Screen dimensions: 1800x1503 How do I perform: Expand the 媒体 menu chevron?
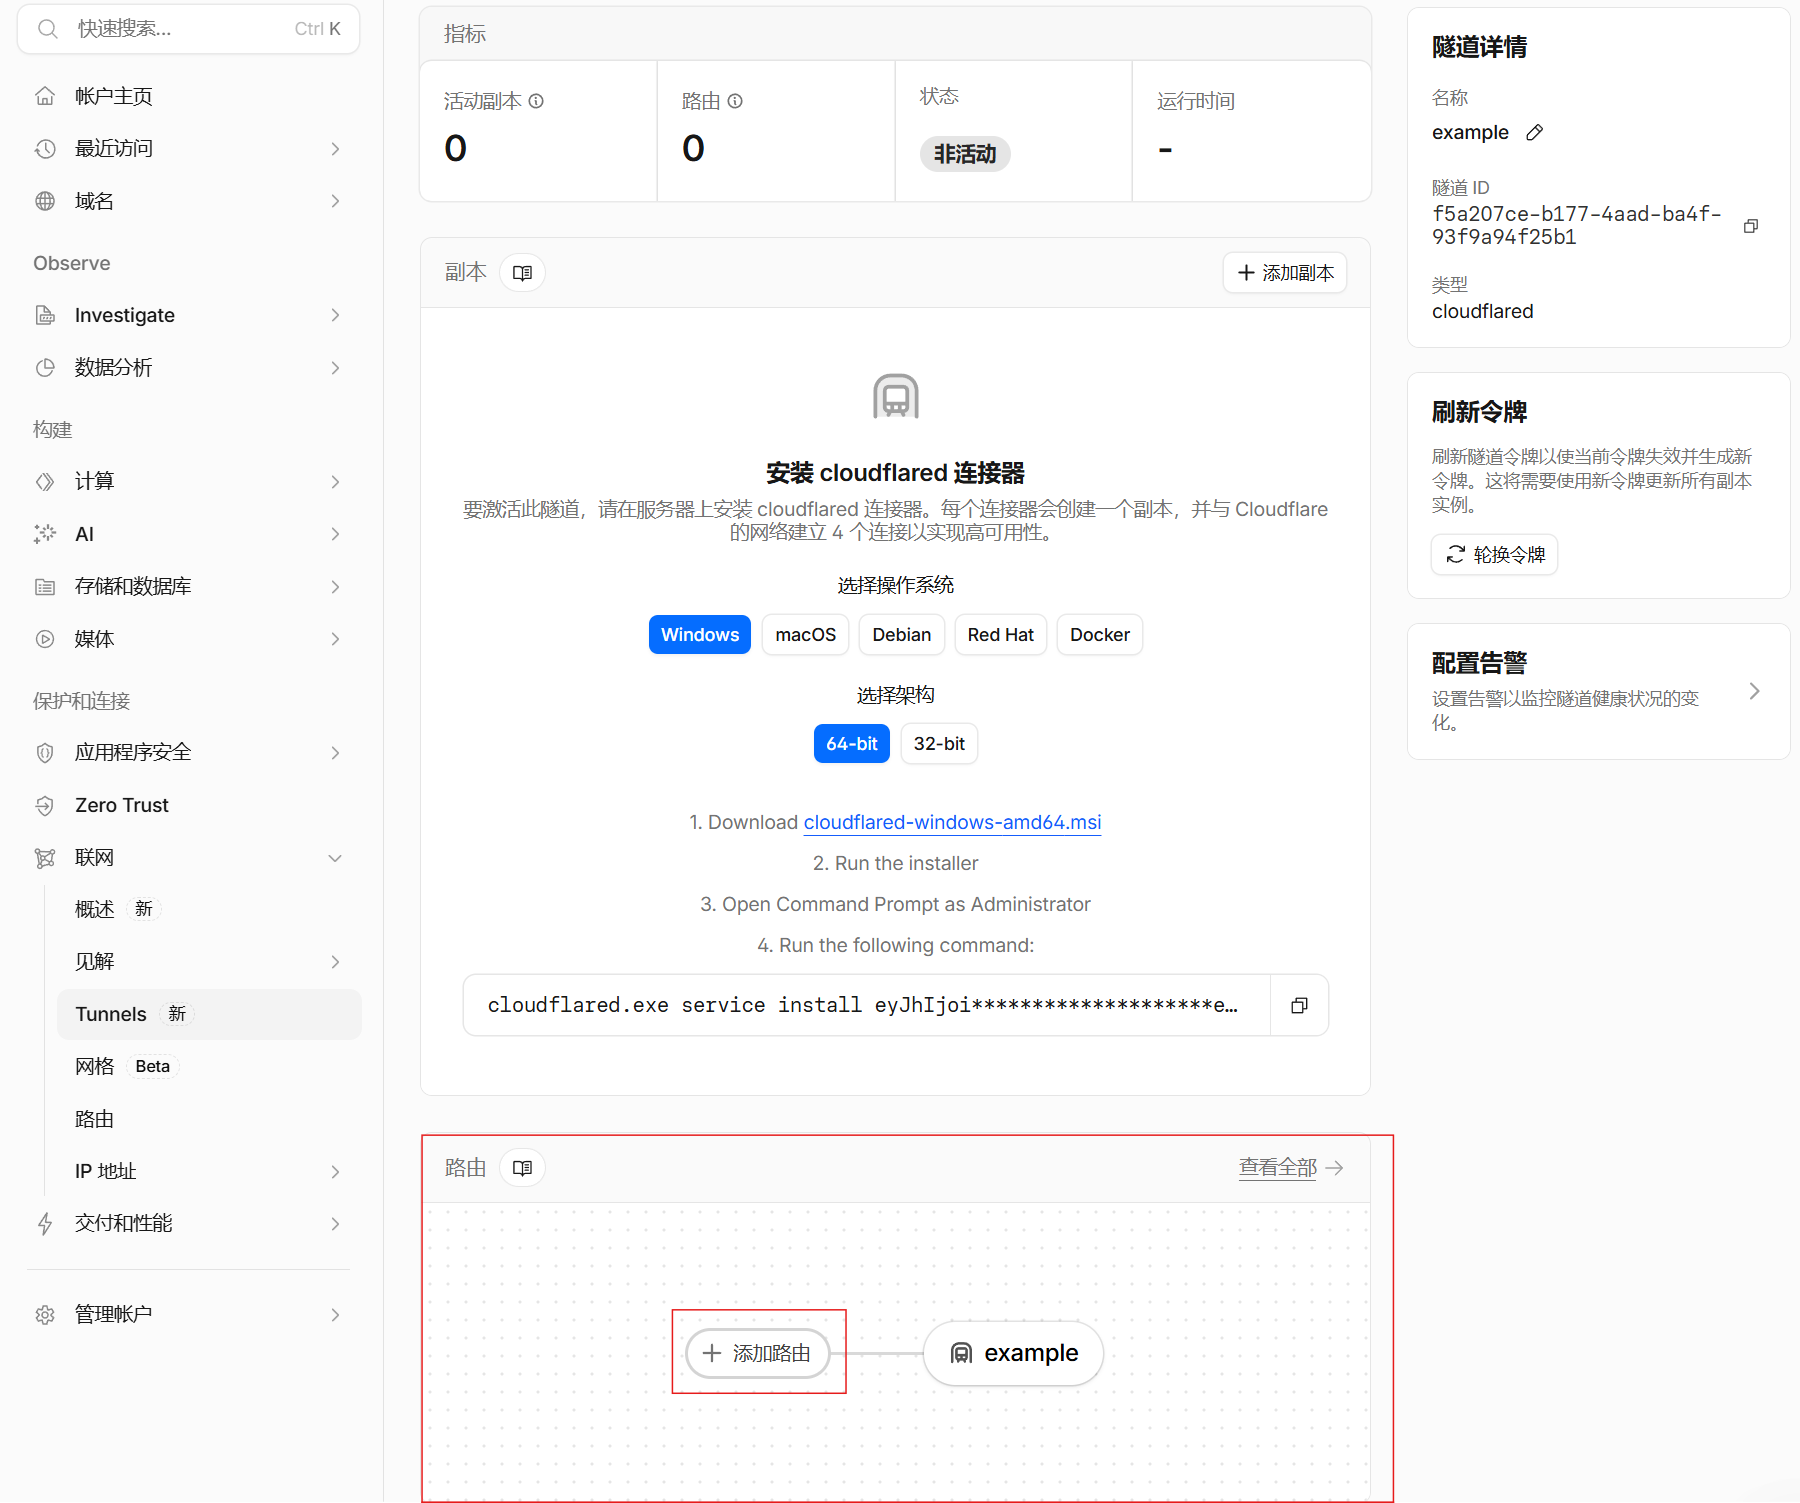tap(335, 639)
